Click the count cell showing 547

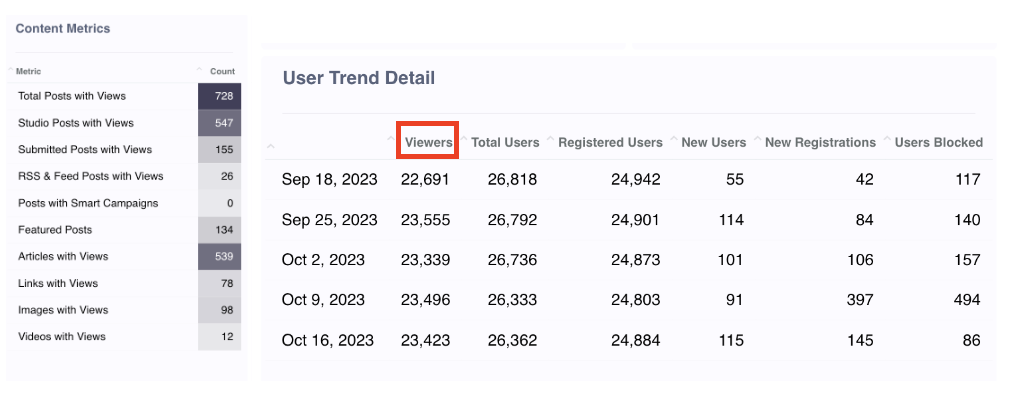point(220,123)
